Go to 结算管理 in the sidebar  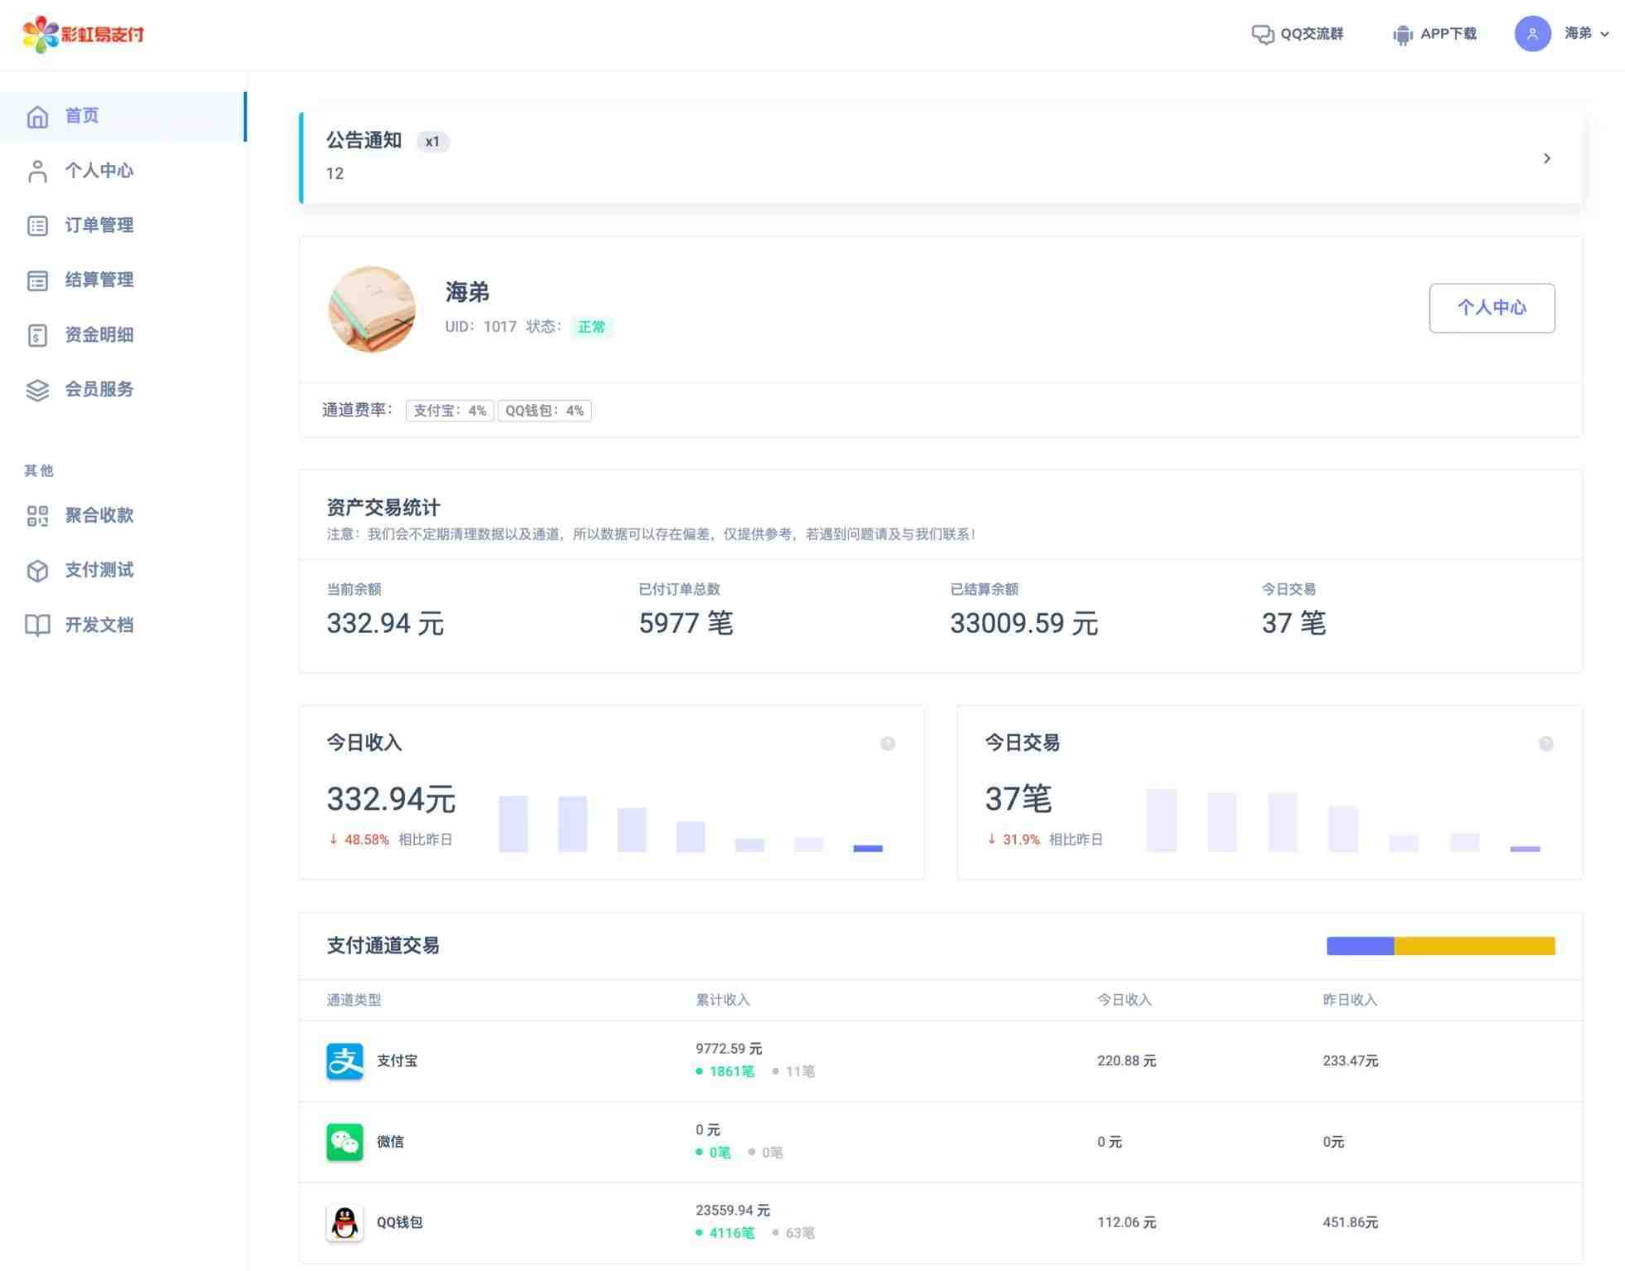click(99, 280)
